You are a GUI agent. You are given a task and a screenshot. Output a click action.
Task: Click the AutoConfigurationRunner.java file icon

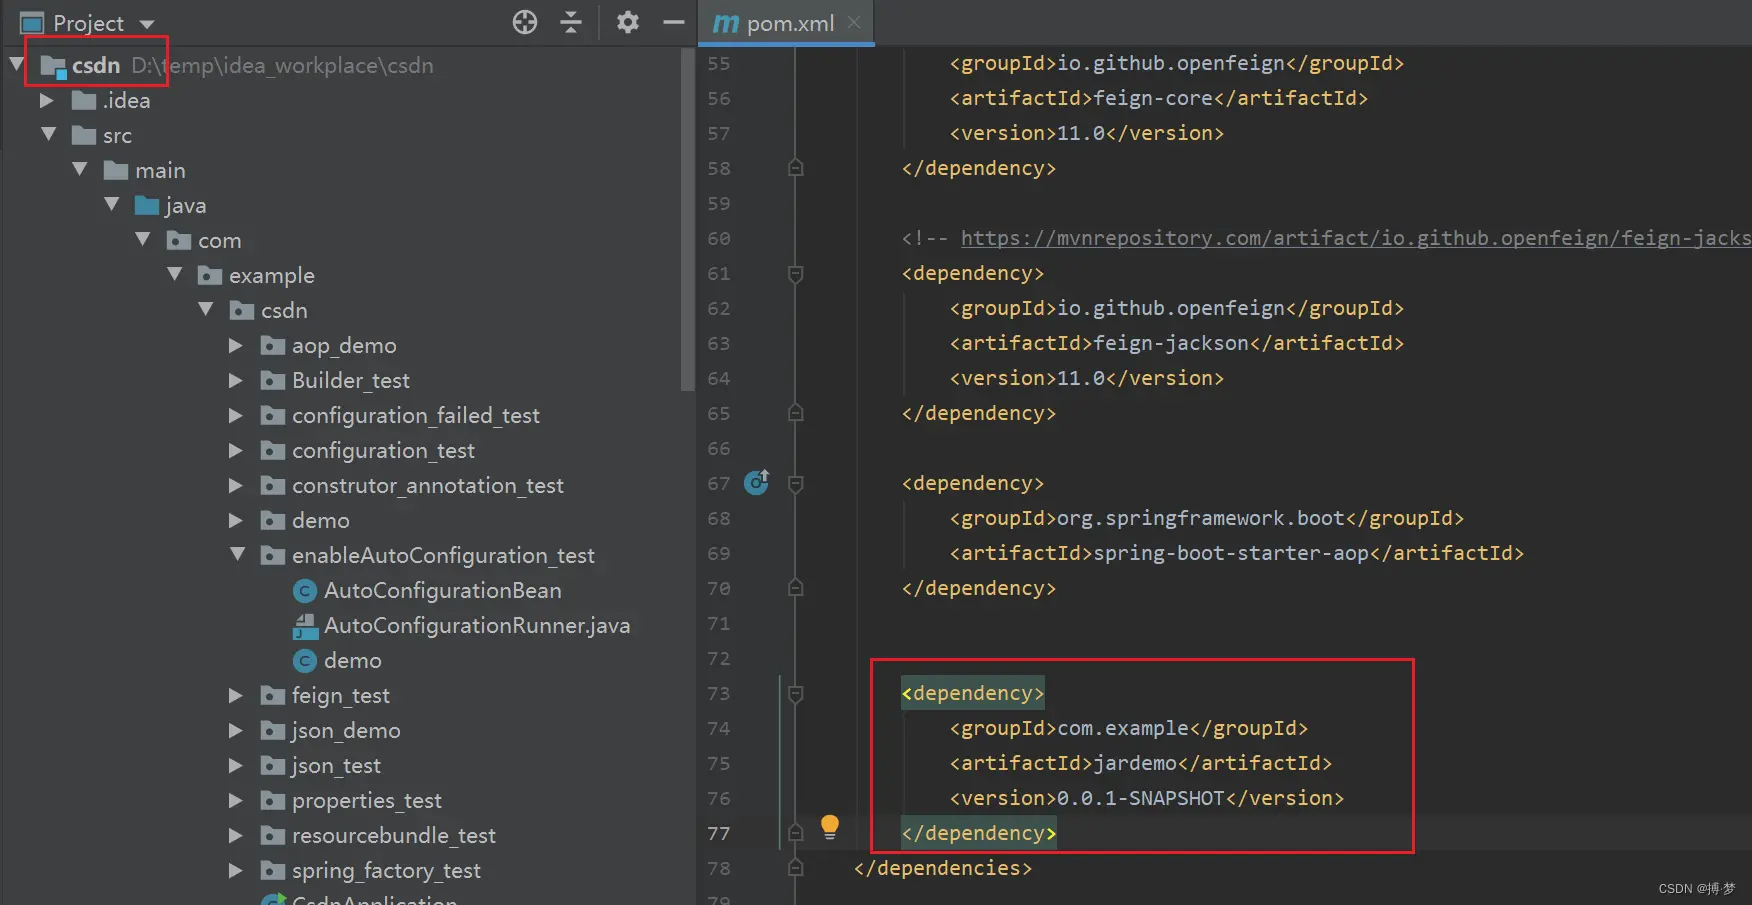305,626
